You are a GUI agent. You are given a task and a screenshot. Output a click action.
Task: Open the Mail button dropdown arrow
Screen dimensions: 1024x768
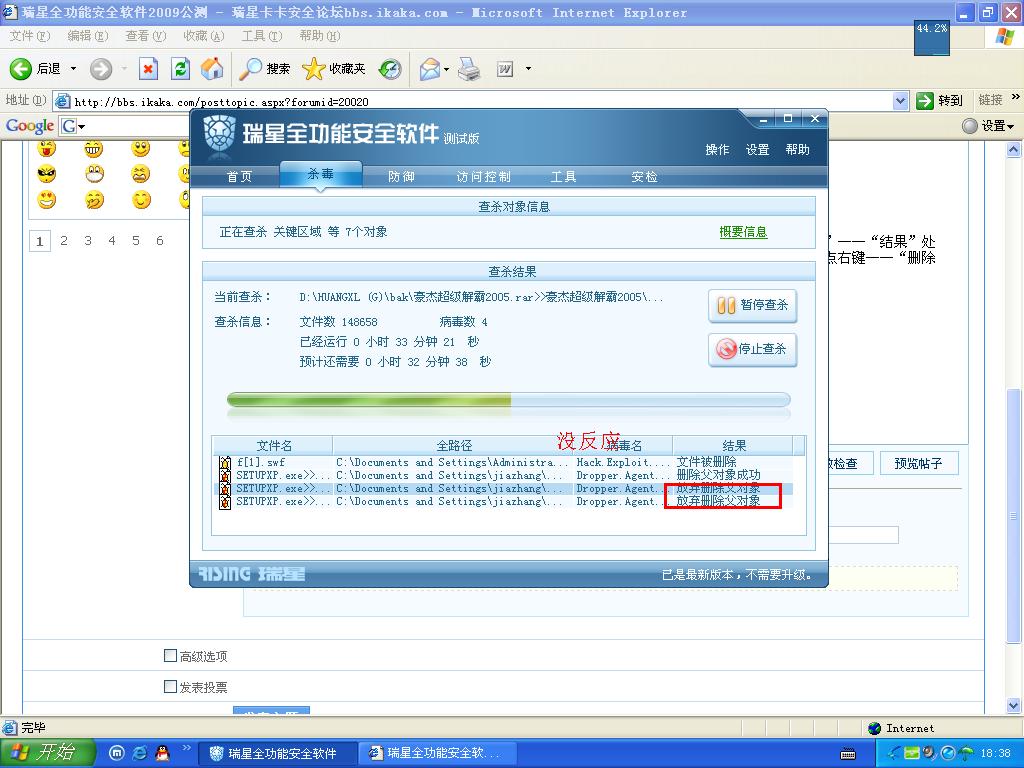pos(446,69)
